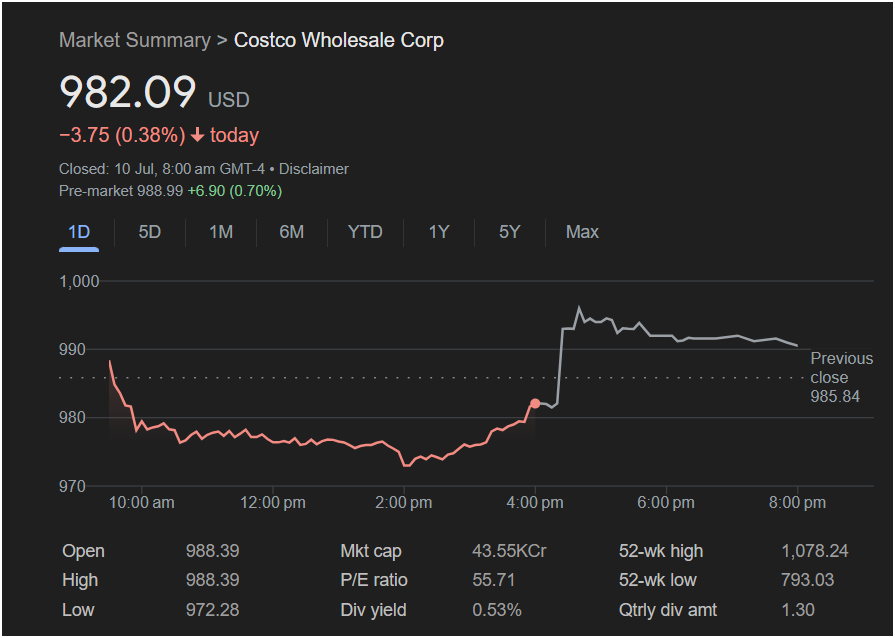Click the Pre-market 988.99 text
Viewport: 895px width, 638px height.
click(x=121, y=191)
